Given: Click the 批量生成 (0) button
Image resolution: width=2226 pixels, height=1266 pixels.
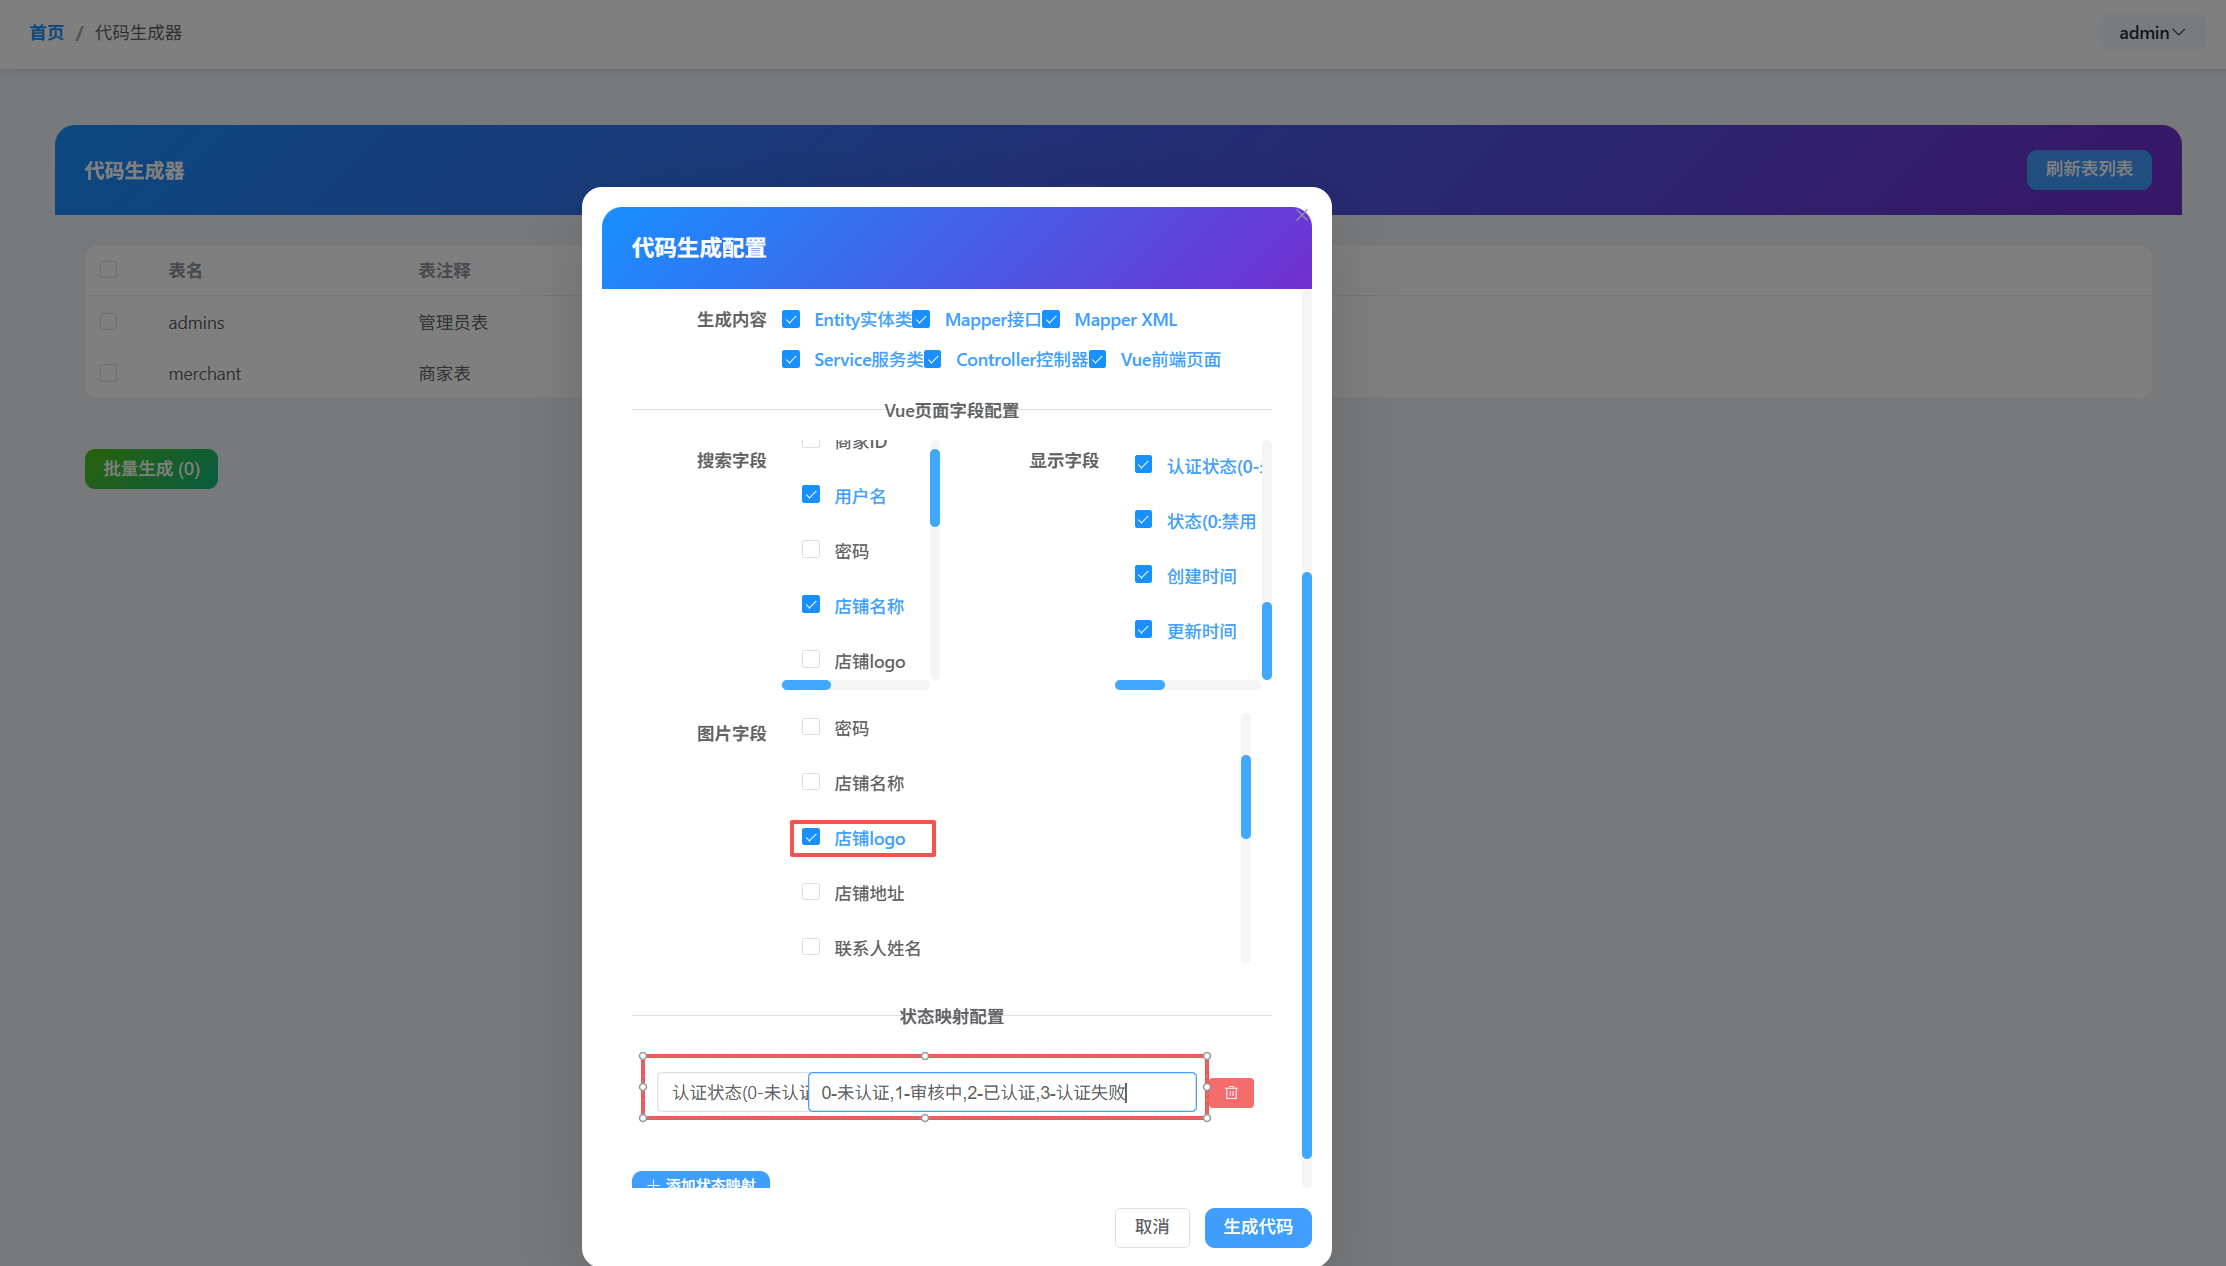Looking at the screenshot, I should pos(151,468).
